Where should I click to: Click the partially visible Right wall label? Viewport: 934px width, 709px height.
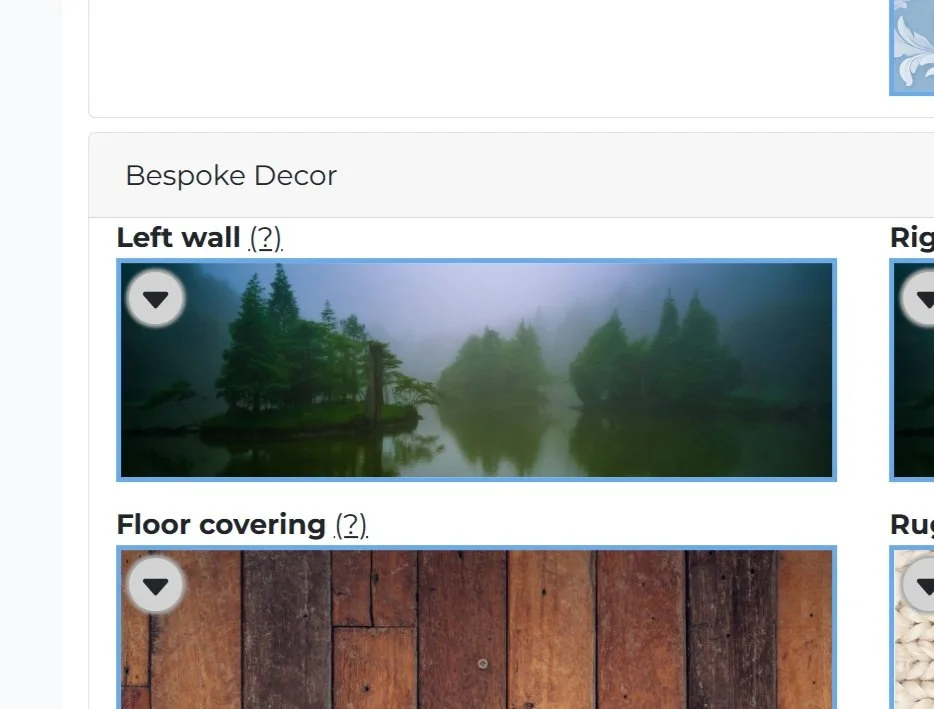coord(912,238)
